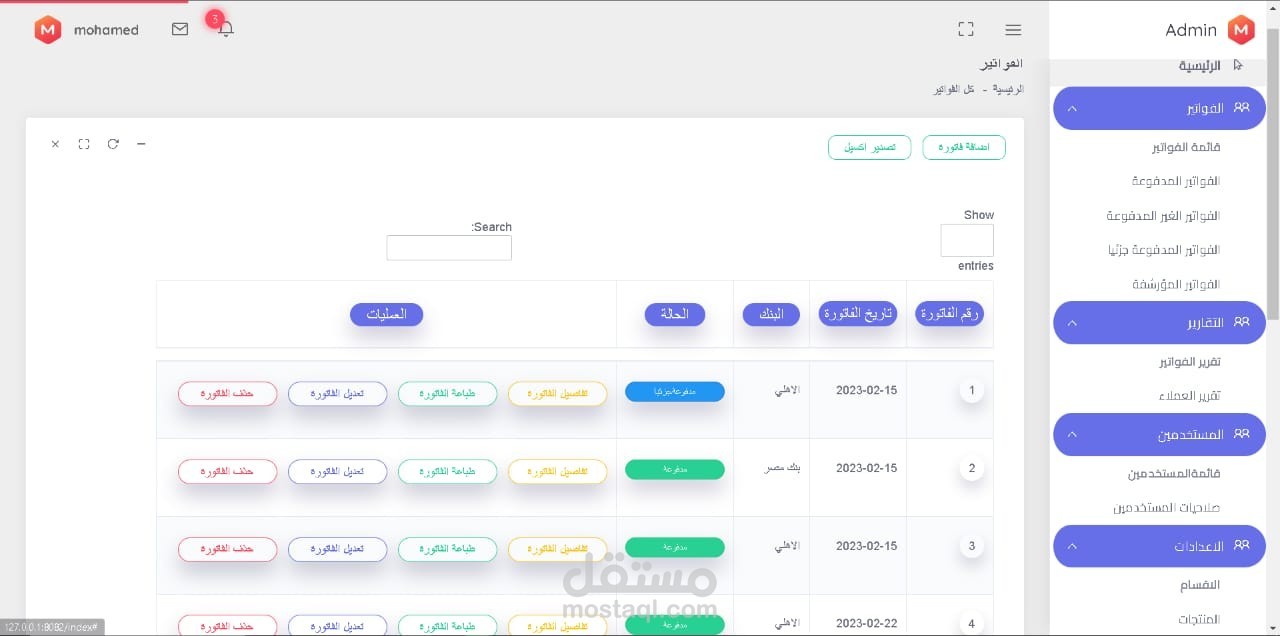Sort by تاريخ الفاتورة column header
The width and height of the screenshot is (1280, 636).
pyautogui.click(x=858, y=314)
